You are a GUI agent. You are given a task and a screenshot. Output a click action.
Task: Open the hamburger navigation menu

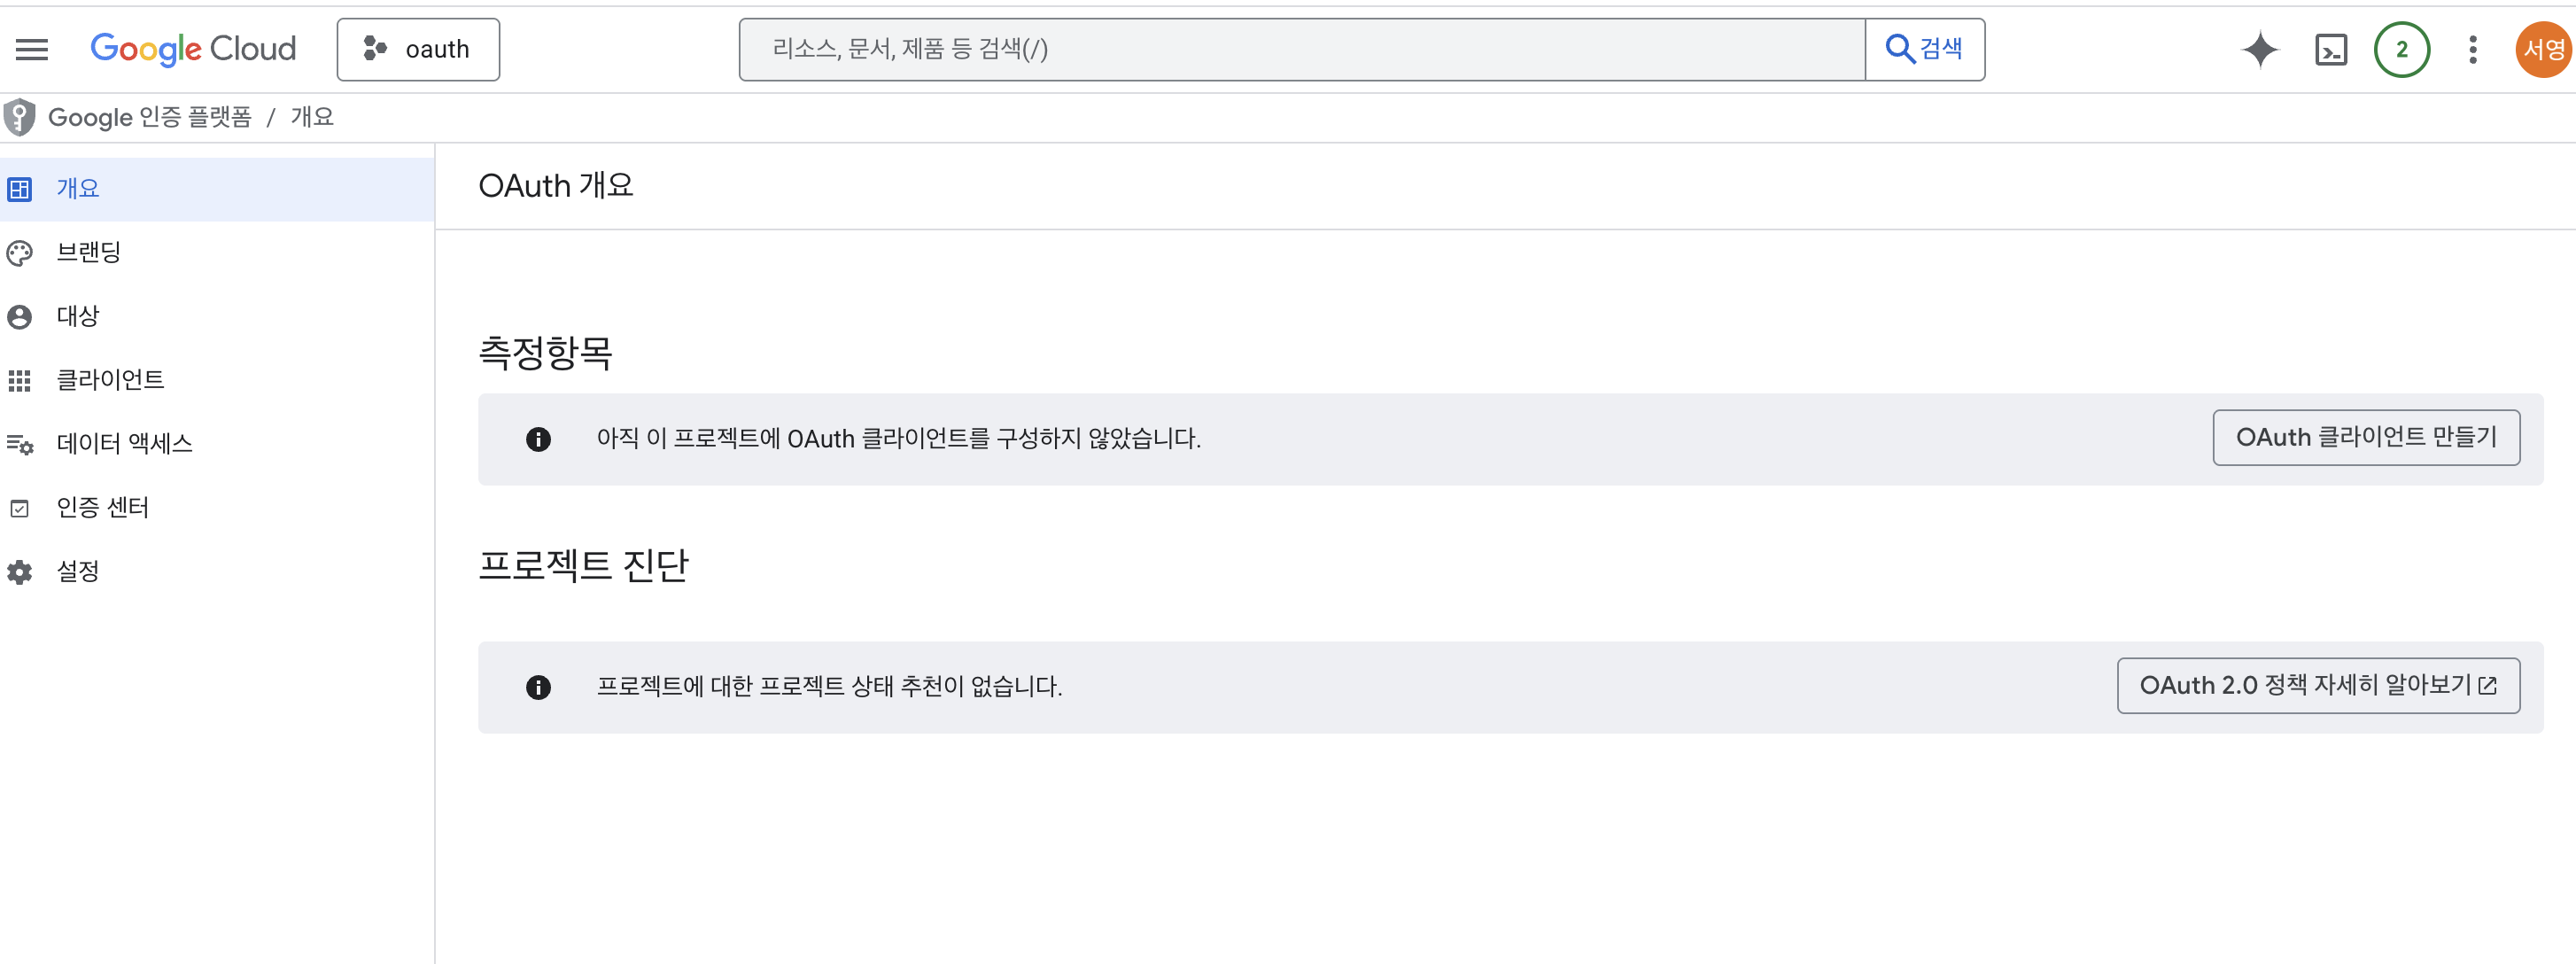coord(32,49)
